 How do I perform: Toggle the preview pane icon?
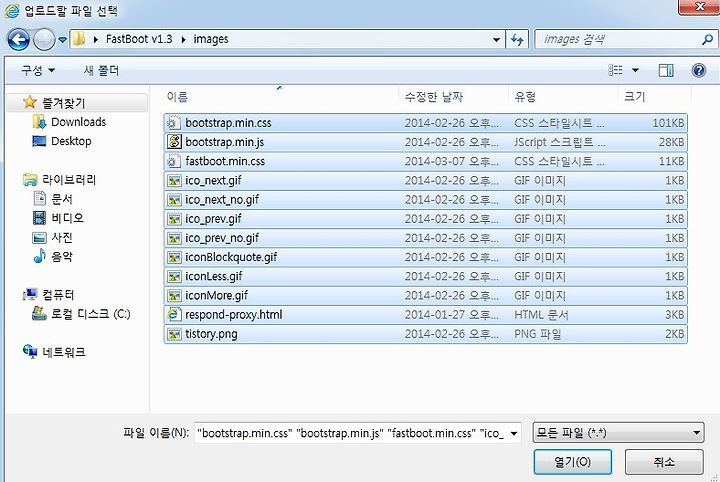[666, 70]
